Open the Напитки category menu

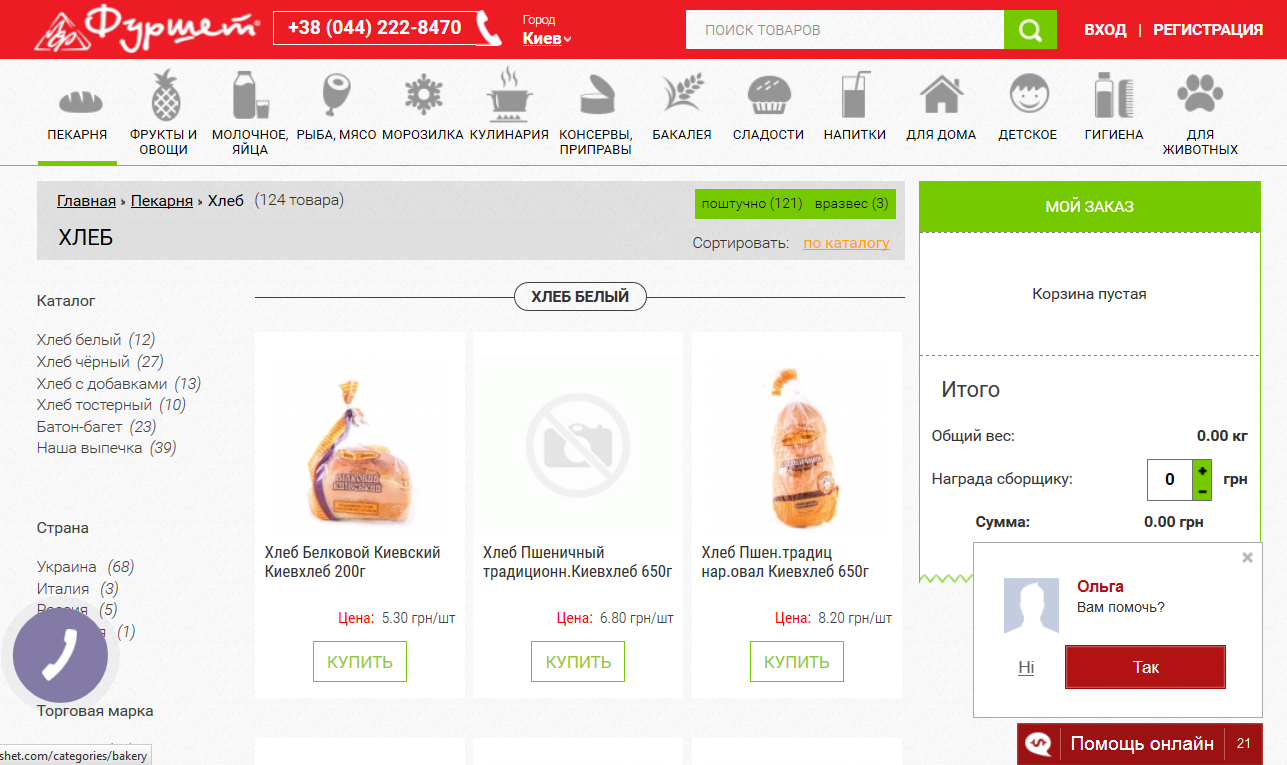click(855, 134)
